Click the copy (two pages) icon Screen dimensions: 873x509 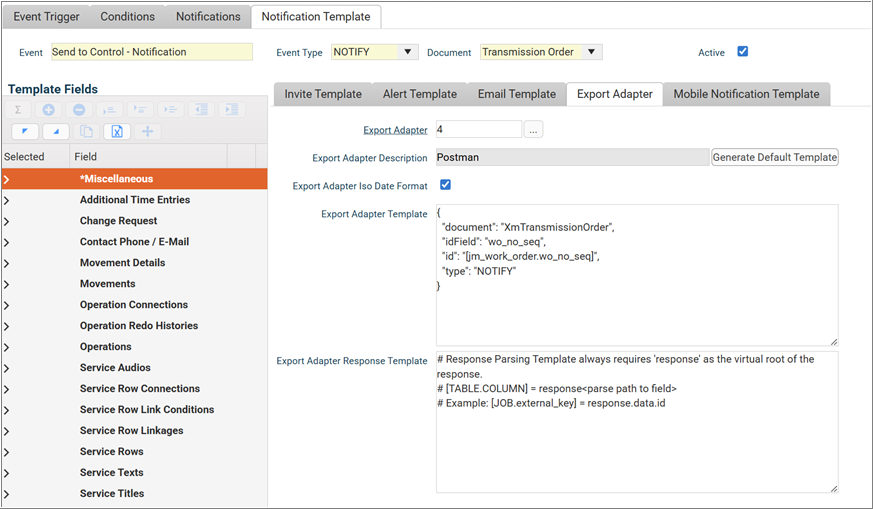coord(86,131)
